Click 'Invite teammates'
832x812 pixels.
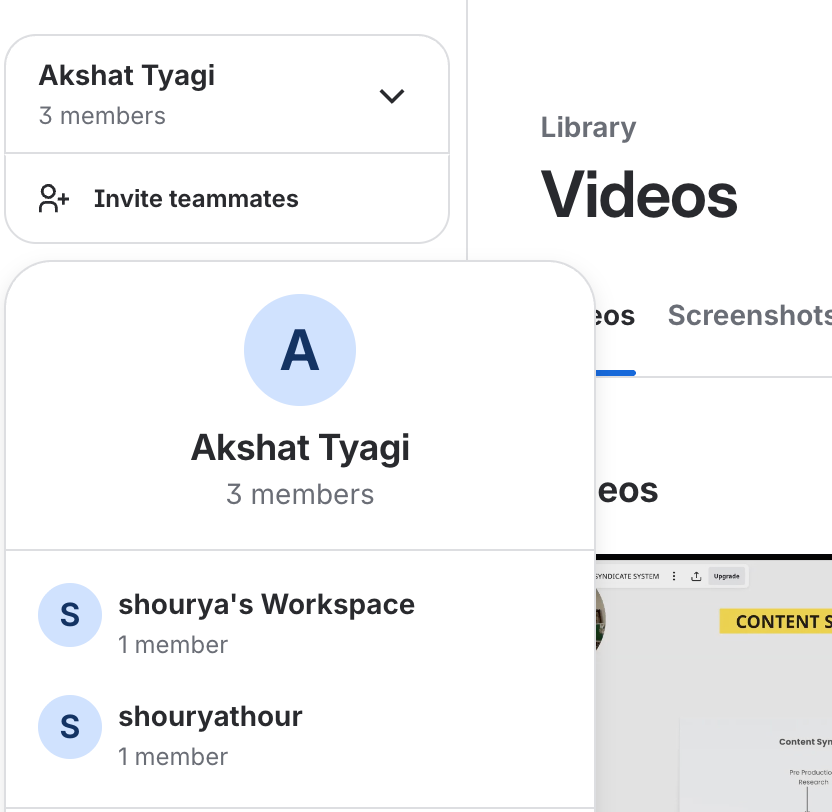196,198
